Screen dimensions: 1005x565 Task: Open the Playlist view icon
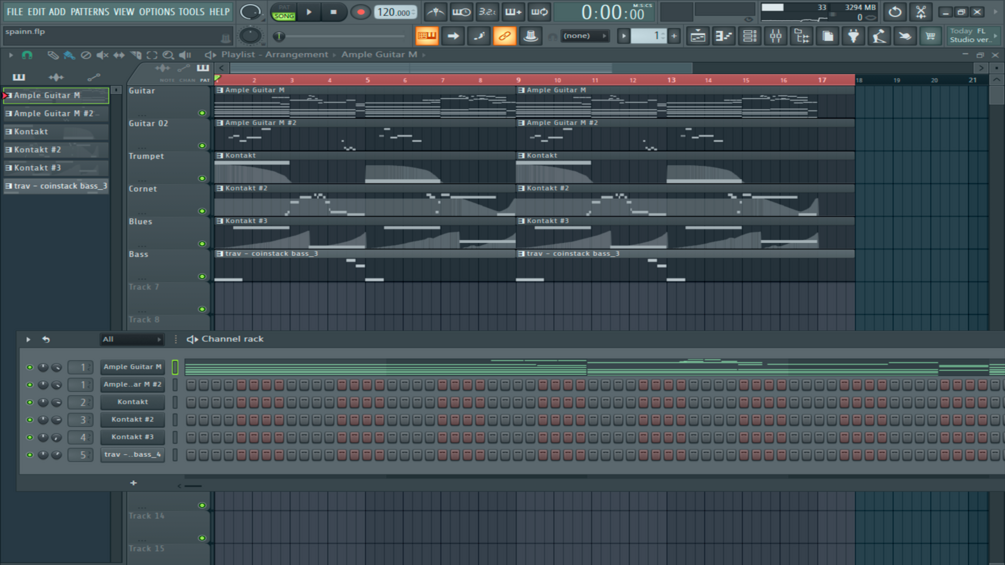click(697, 37)
